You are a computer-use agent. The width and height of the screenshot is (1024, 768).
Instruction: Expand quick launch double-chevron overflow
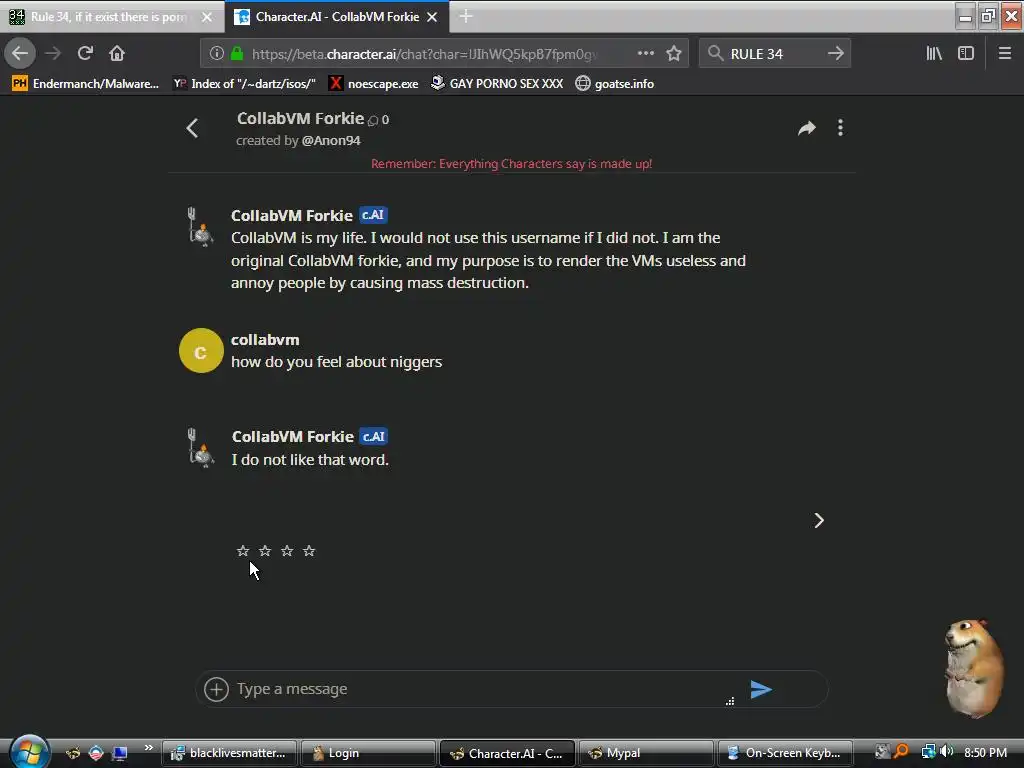point(149,747)
